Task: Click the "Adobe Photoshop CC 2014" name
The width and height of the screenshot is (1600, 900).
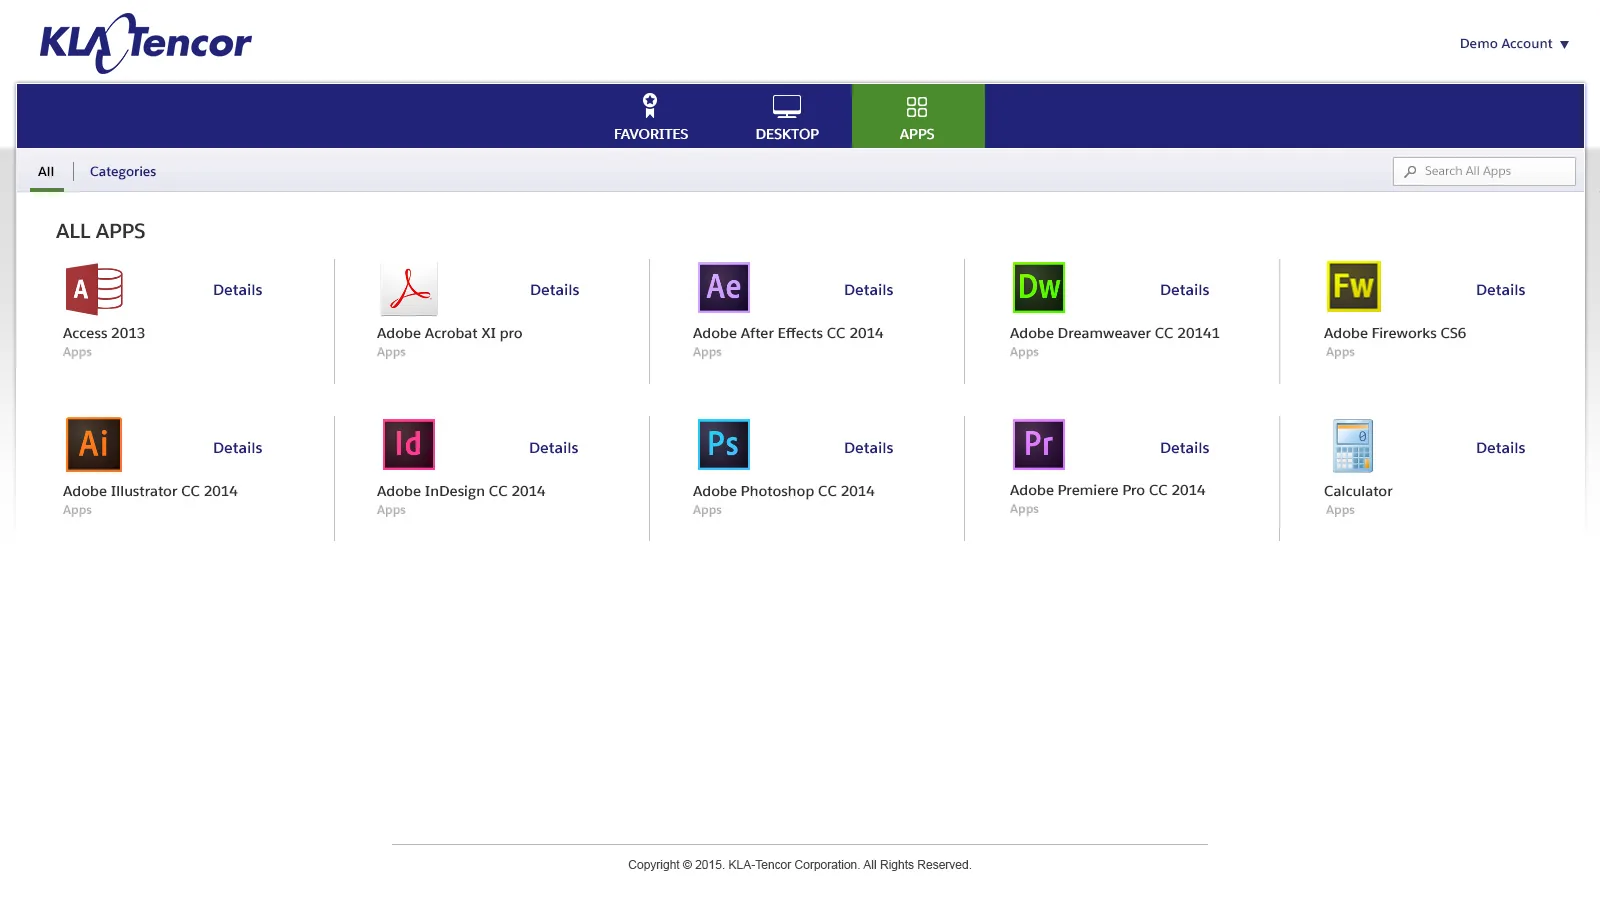Action: 784,491
